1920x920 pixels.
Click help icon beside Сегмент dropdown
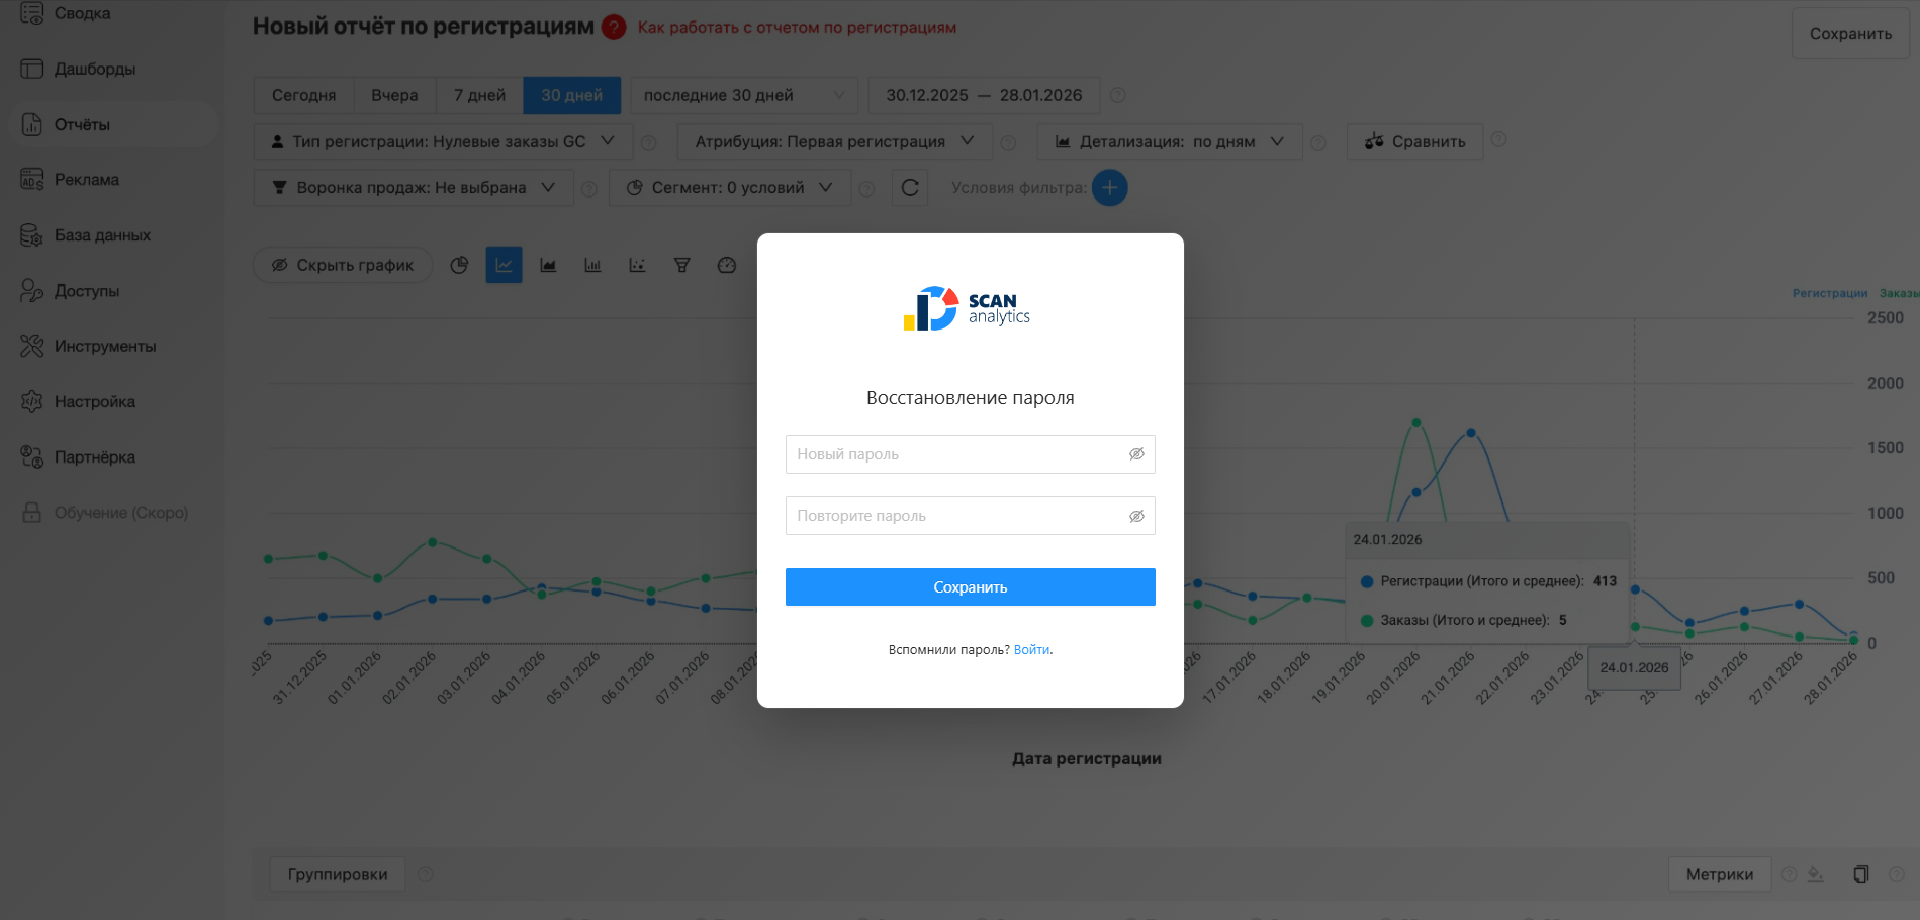867,189
